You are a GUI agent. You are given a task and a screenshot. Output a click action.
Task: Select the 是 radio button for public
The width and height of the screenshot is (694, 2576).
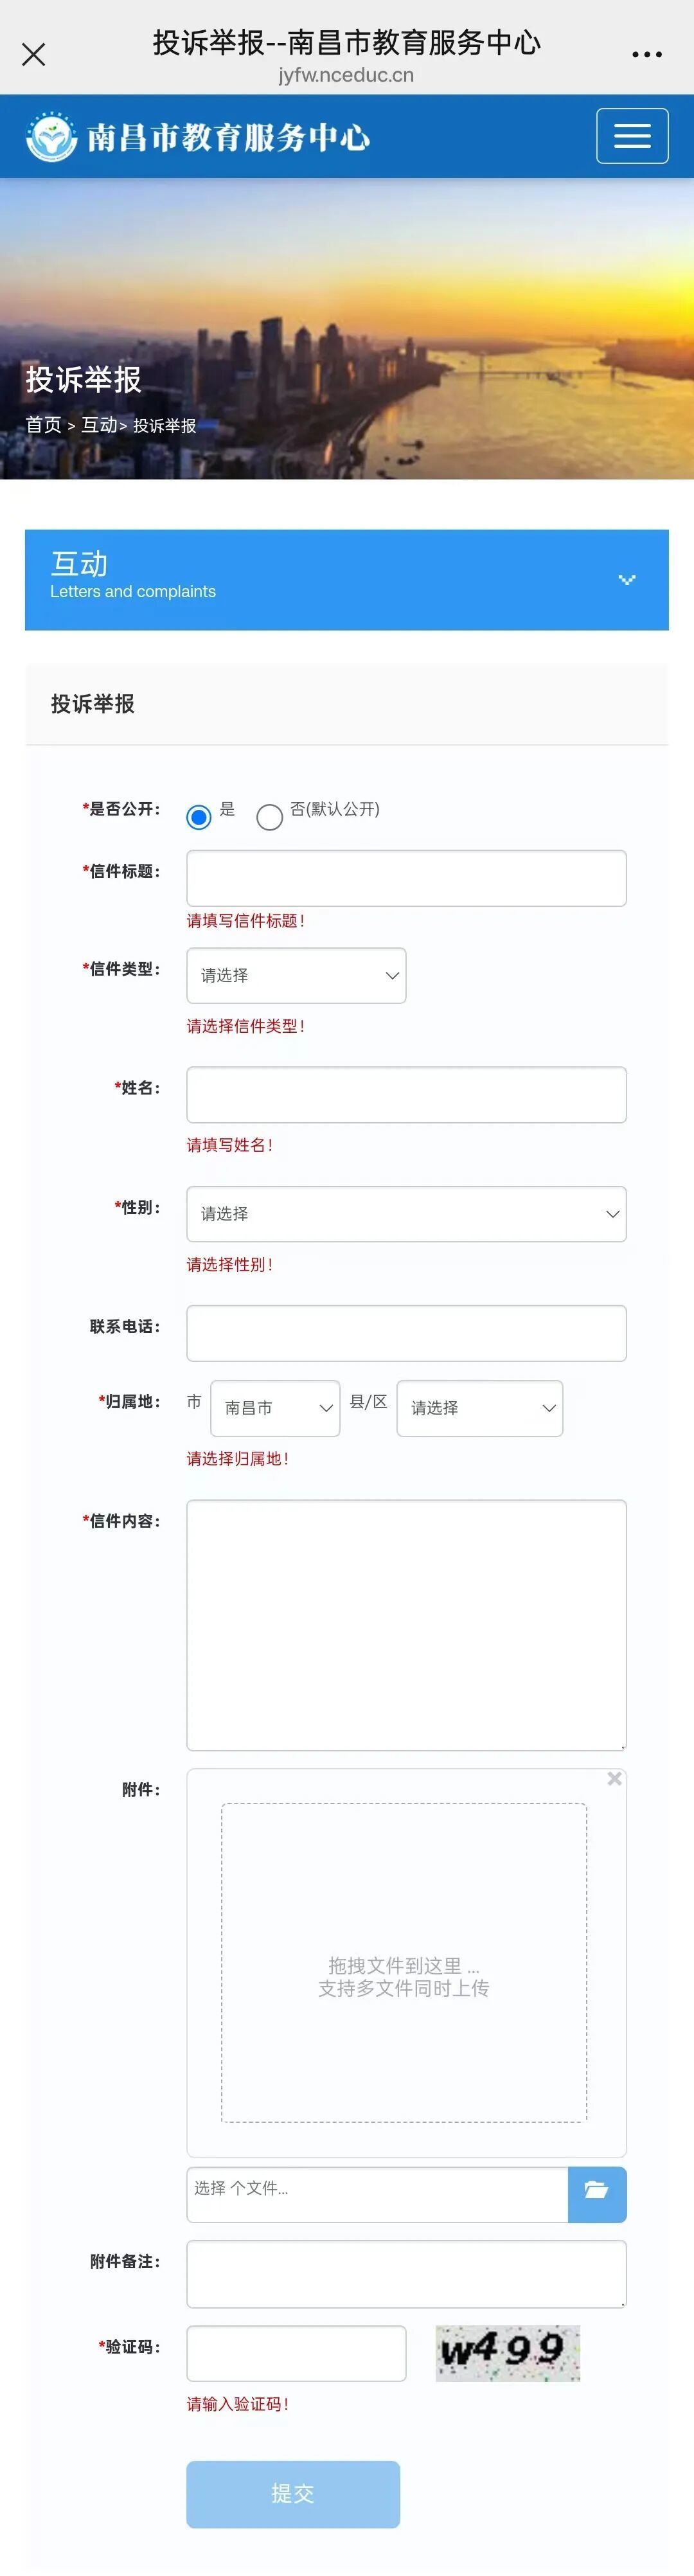point(200,817)
